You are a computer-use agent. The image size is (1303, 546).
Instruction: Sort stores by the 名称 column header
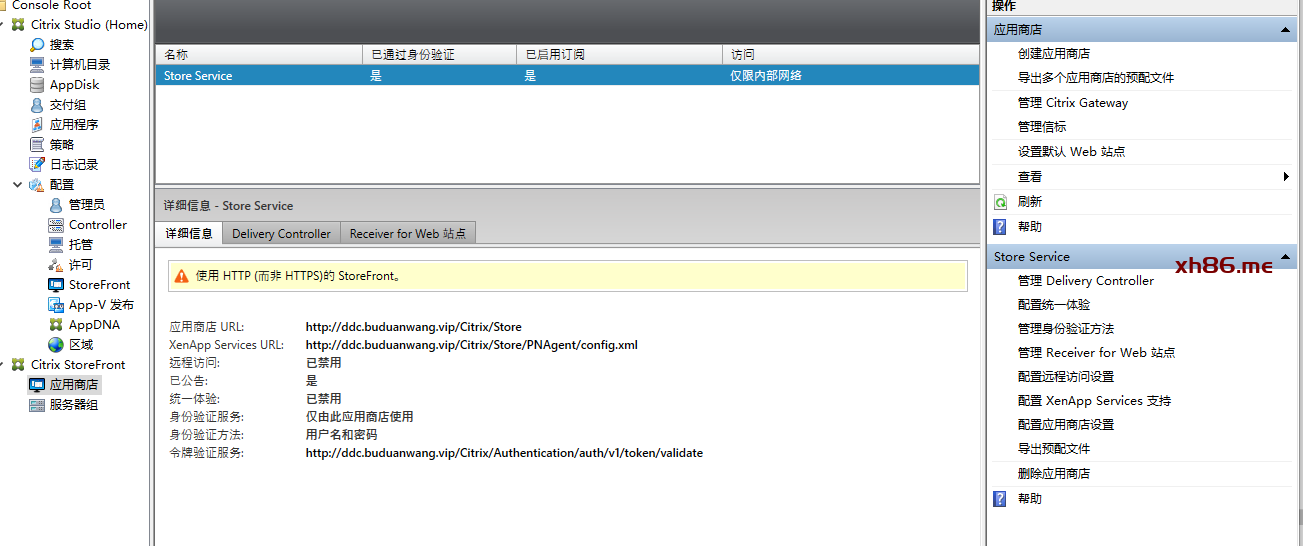[x=259, y=54]
